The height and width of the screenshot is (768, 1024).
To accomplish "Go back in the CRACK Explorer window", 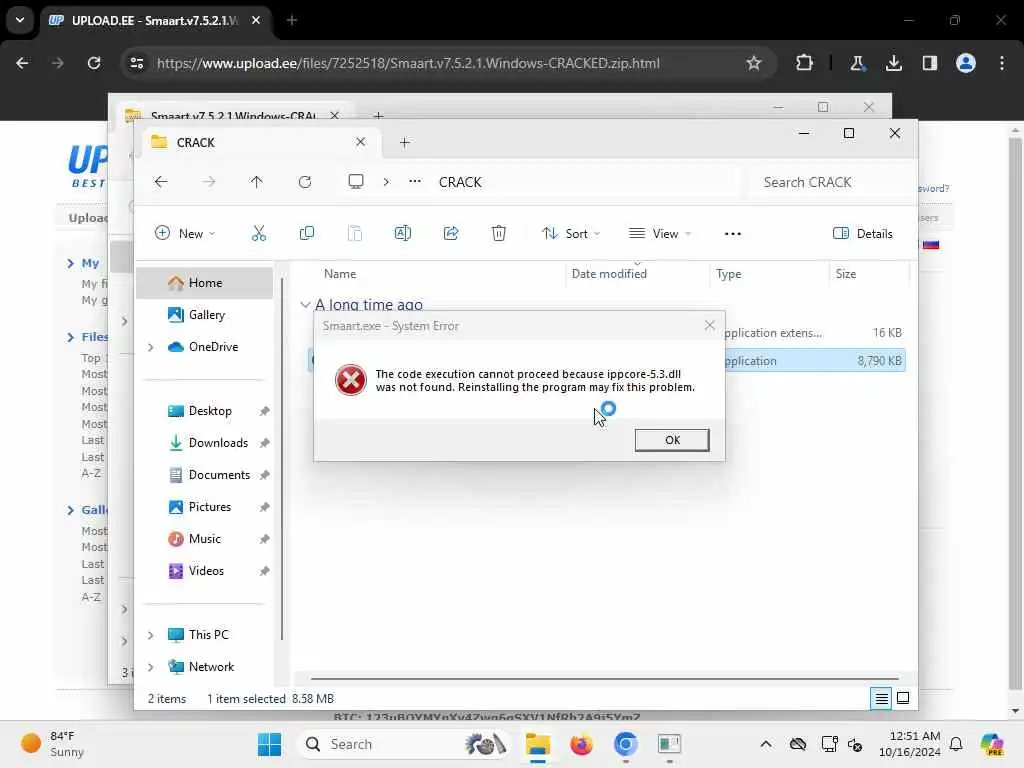I will point(161,182).
